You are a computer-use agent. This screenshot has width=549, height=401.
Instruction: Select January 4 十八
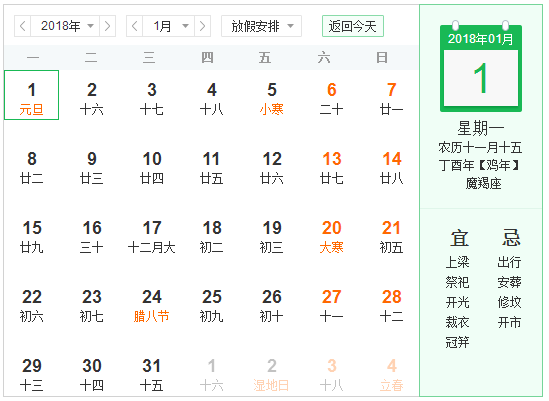(212, 98)
